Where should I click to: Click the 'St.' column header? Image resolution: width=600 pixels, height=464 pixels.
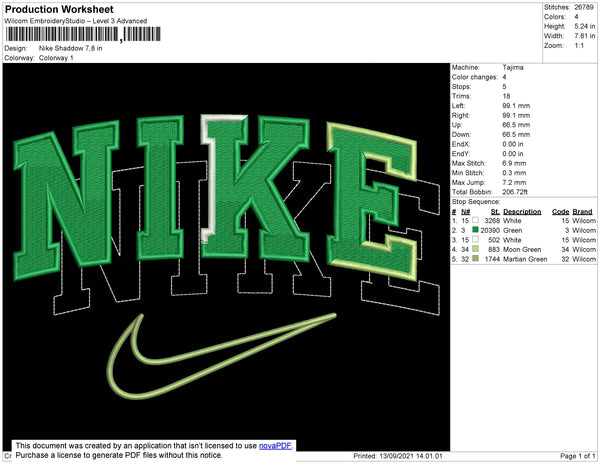(495, 212)
